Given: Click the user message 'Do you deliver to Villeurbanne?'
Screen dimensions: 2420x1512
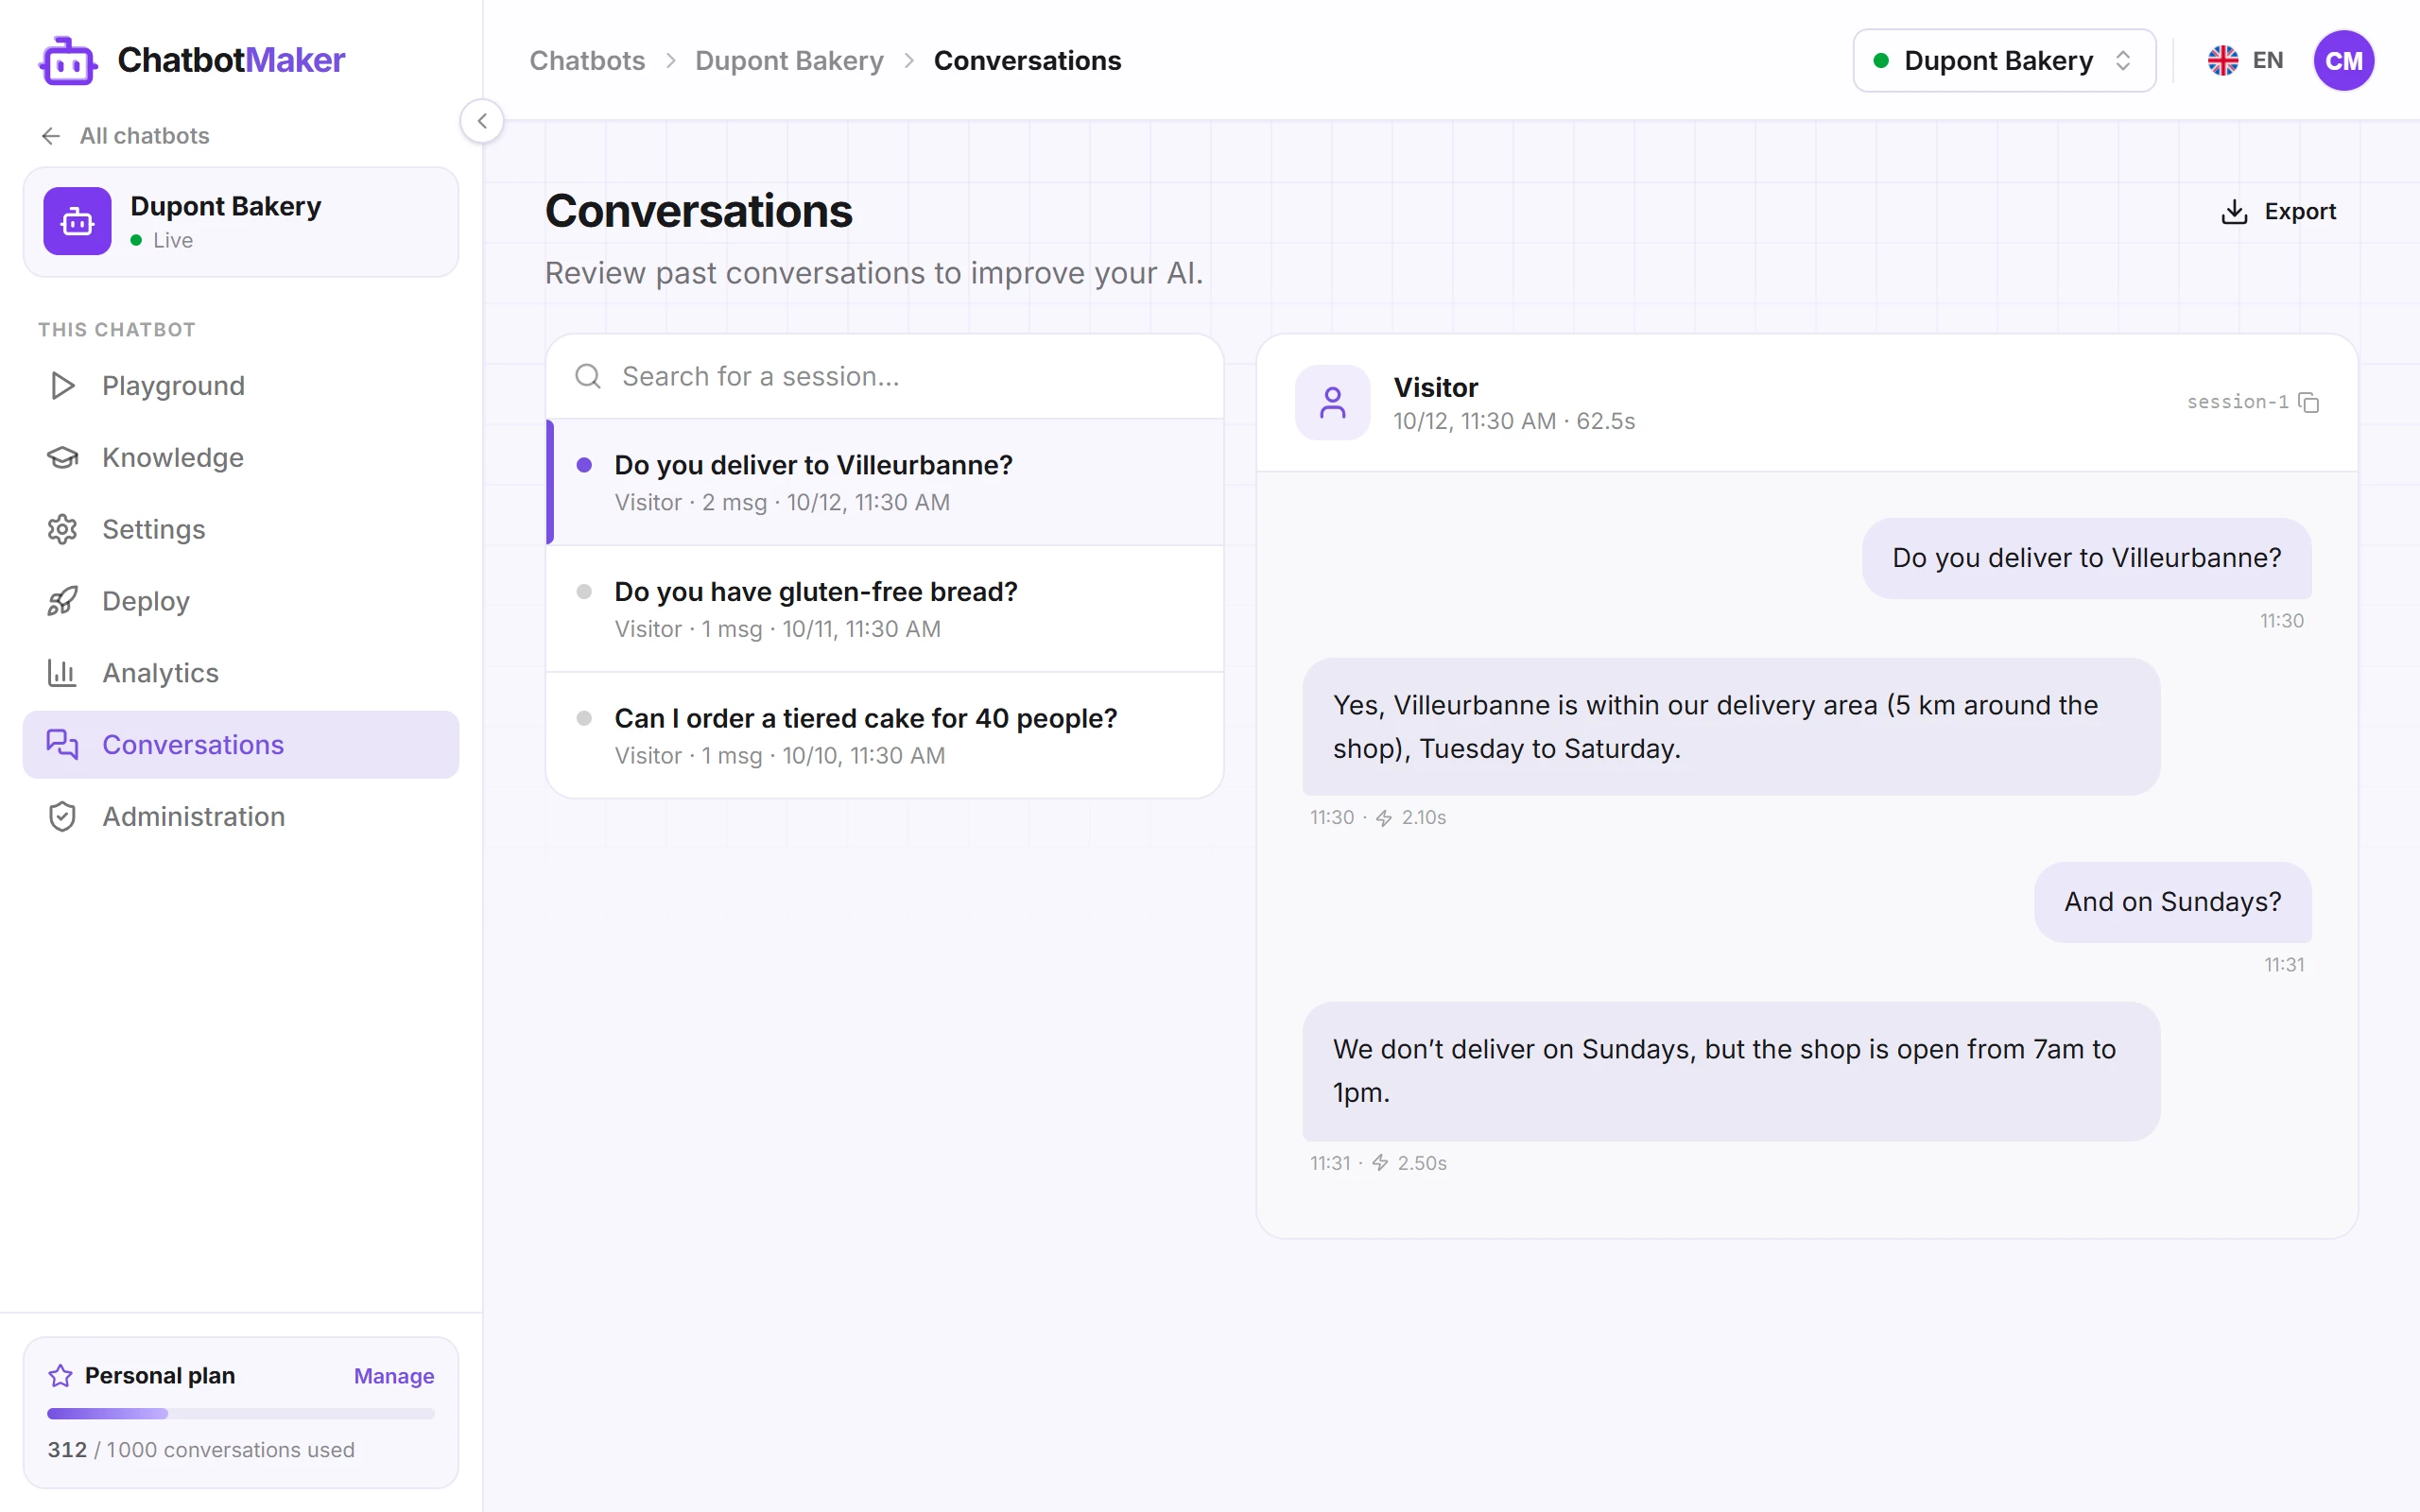Looking at the screenshot, I should 2086,558.
